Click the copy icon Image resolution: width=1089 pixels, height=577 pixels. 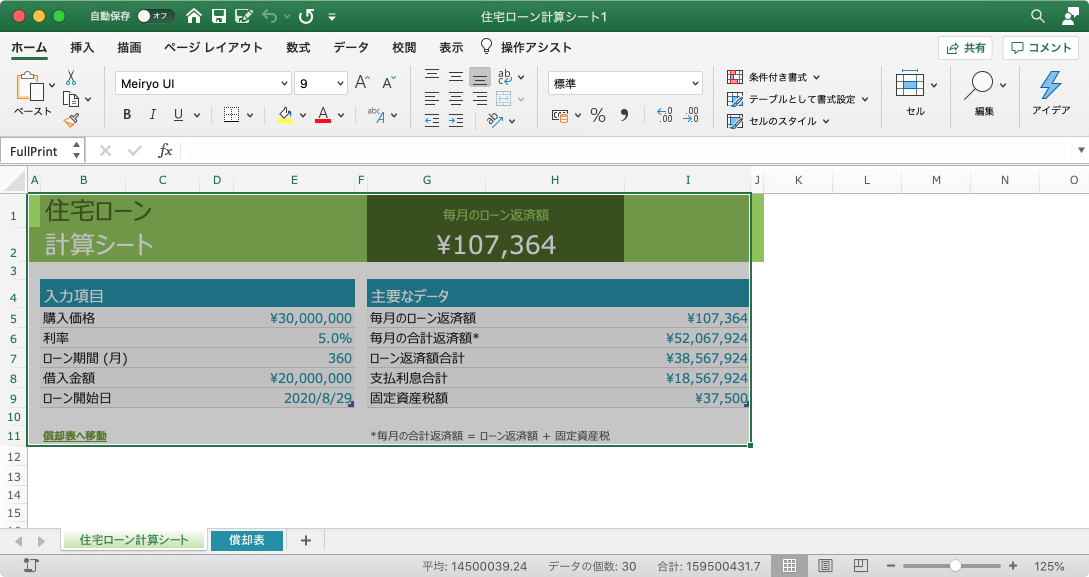(71, 99)
